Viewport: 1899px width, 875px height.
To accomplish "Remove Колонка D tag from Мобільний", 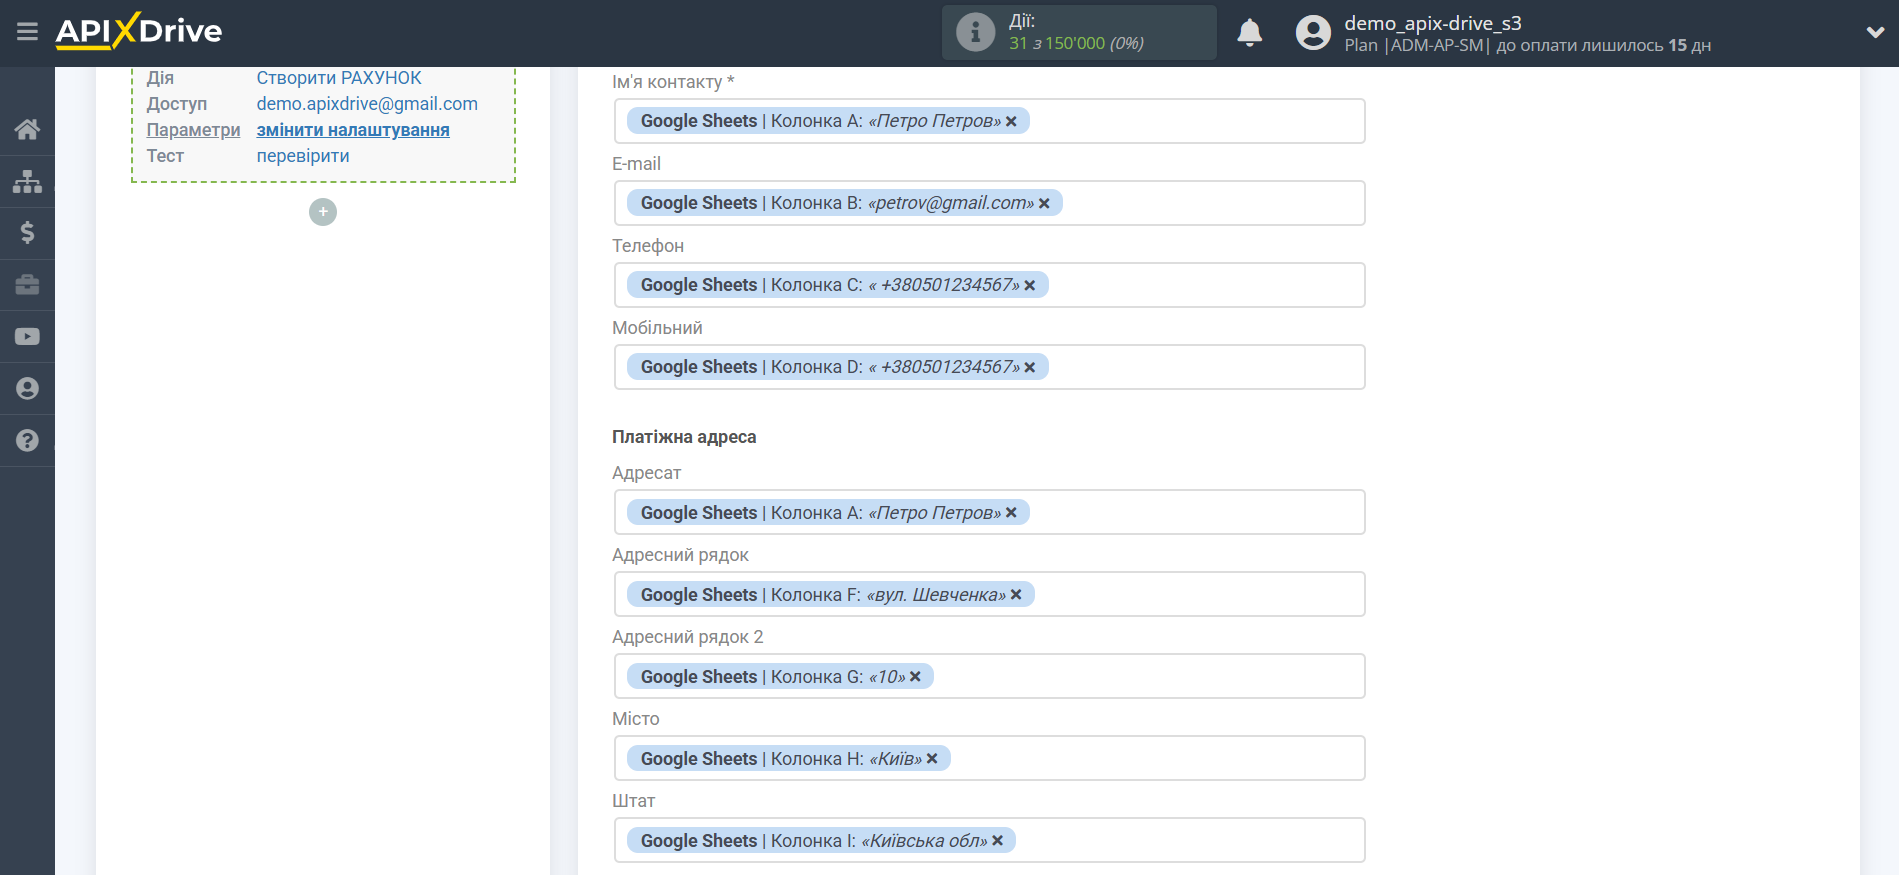I will point(1030,367).
